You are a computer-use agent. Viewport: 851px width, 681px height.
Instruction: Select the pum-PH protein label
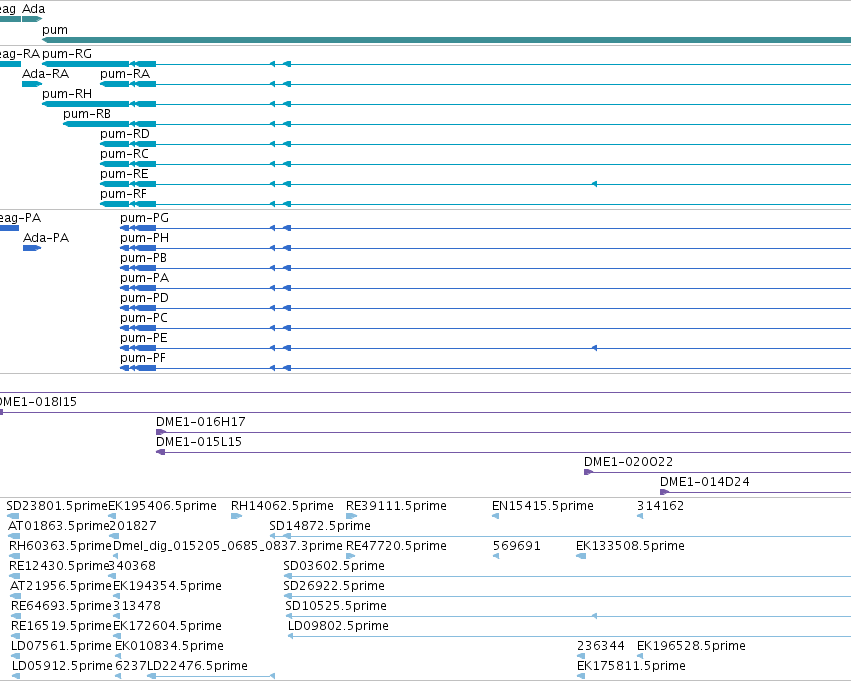[x=144, y=238]
